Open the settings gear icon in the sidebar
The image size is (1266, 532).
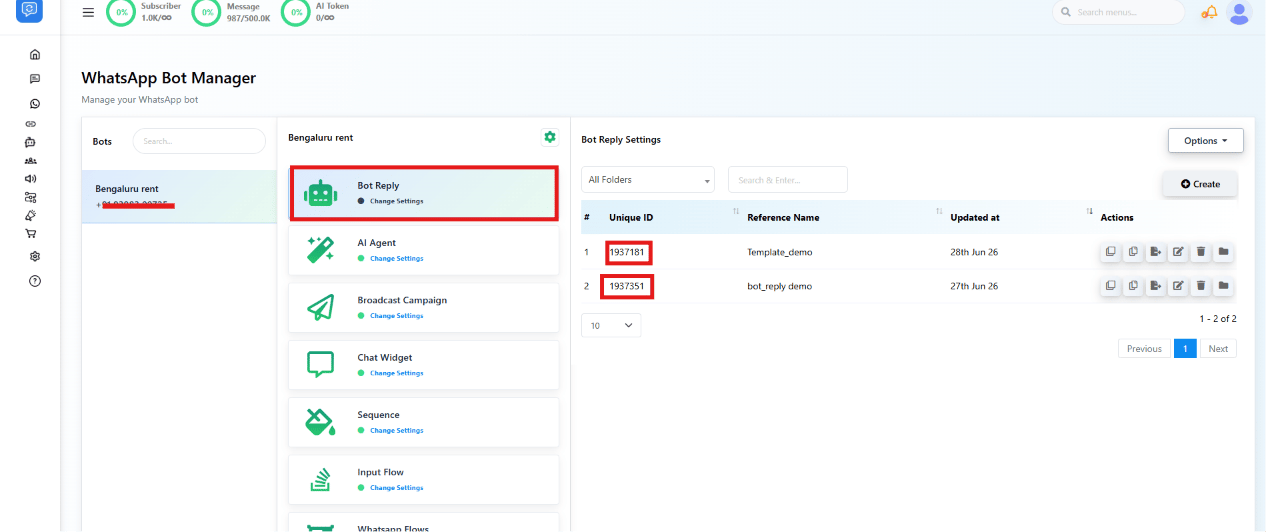pos(35,256)
